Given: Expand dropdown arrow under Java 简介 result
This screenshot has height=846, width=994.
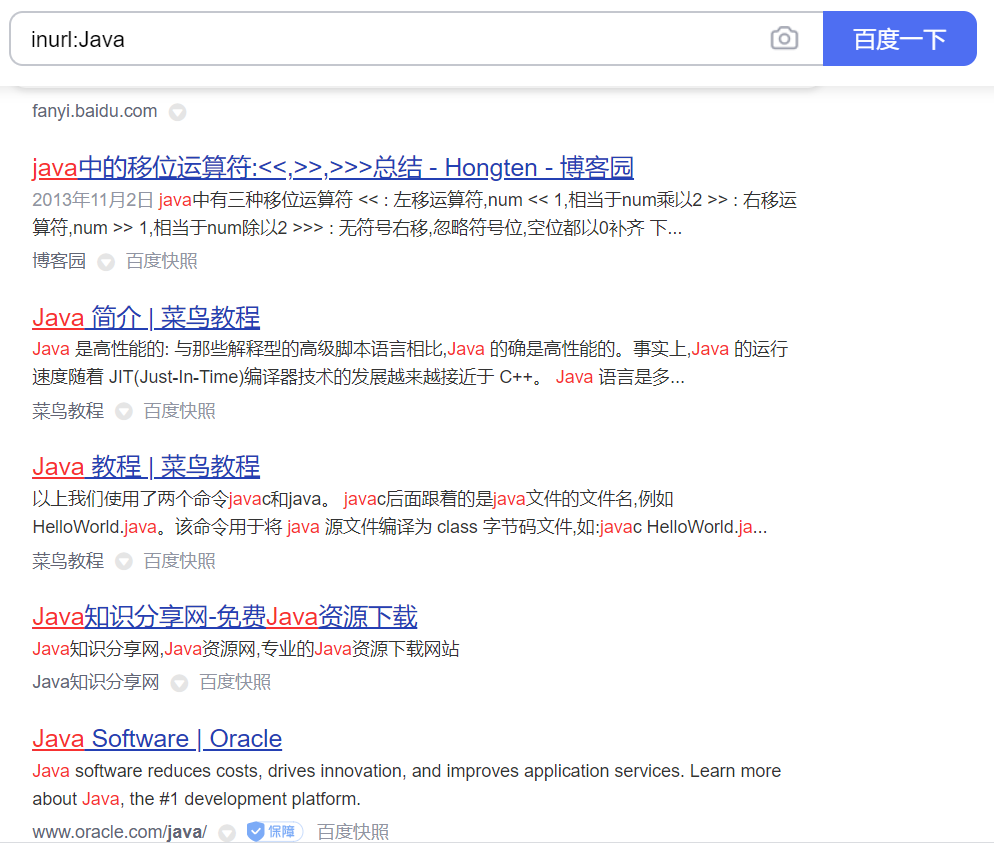Looking at the screenshot, I should 124,411.
